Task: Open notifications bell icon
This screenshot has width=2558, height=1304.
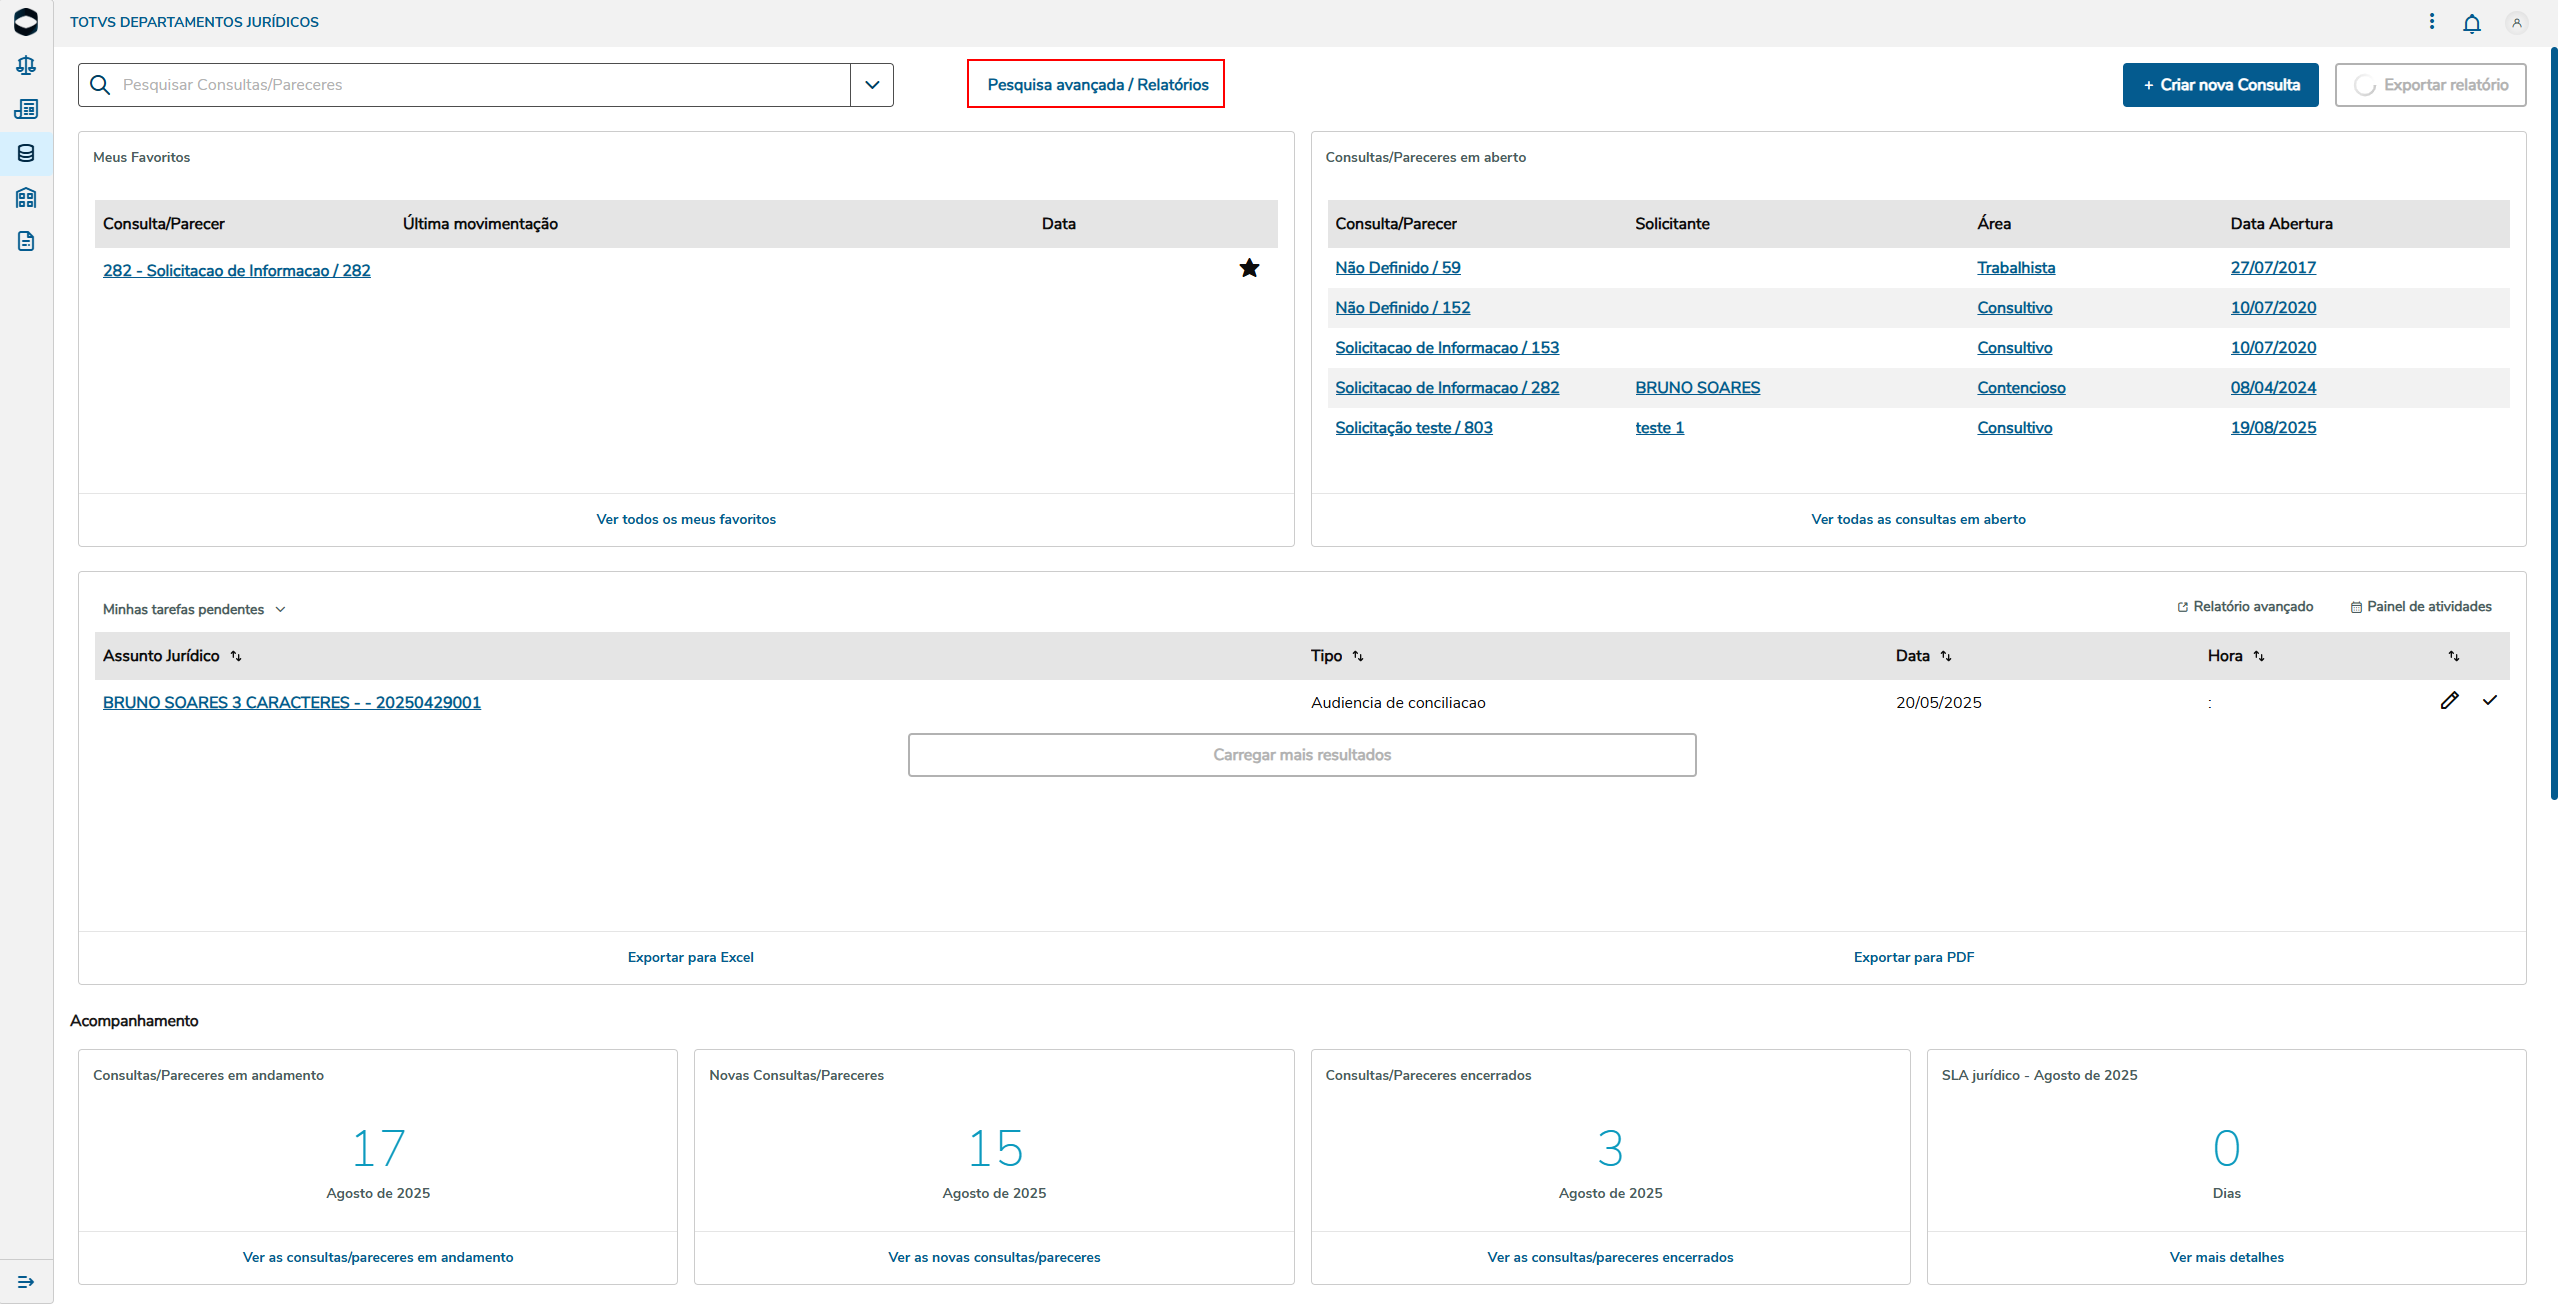Action: tap(2471, 23)
